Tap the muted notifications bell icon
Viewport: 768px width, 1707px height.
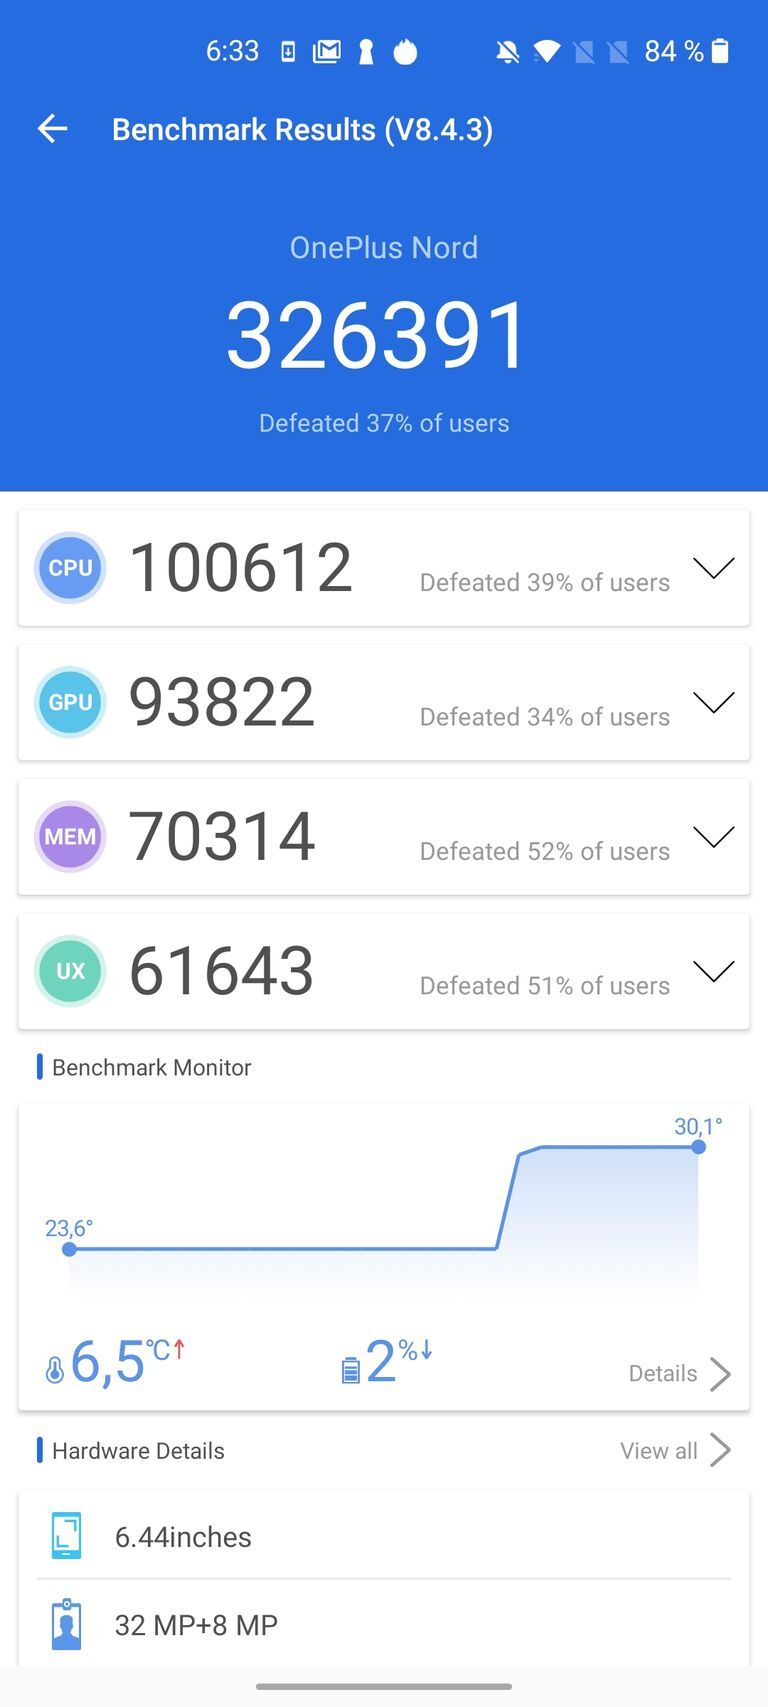[508, 51]
